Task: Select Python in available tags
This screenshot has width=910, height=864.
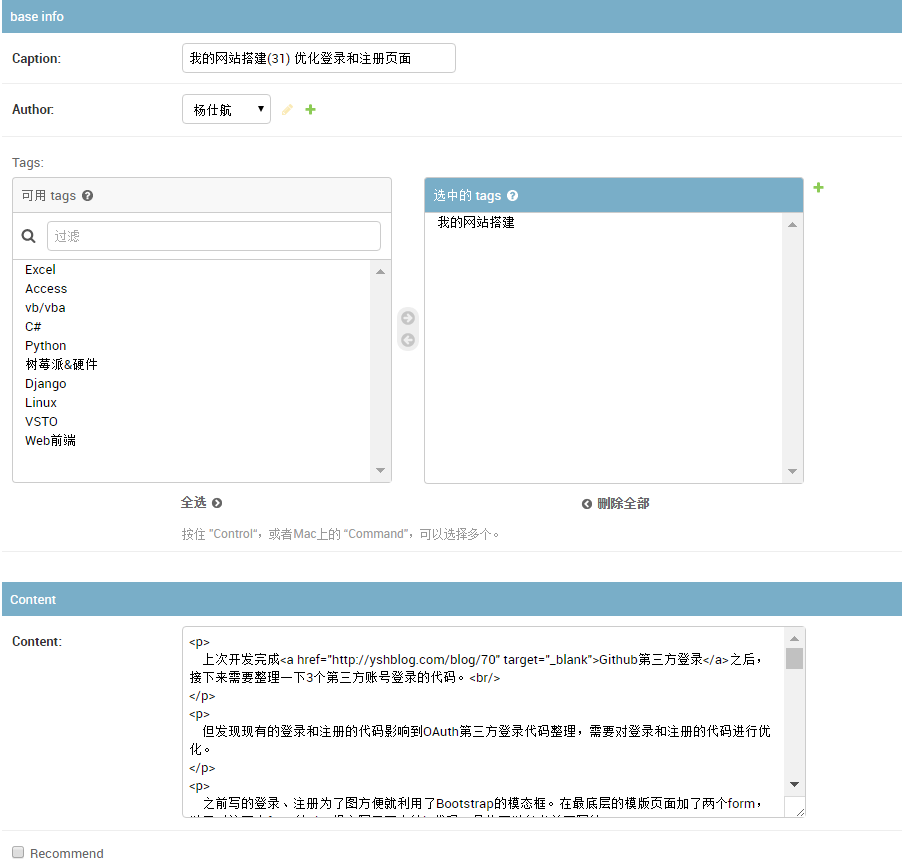Action: point(45,346)
